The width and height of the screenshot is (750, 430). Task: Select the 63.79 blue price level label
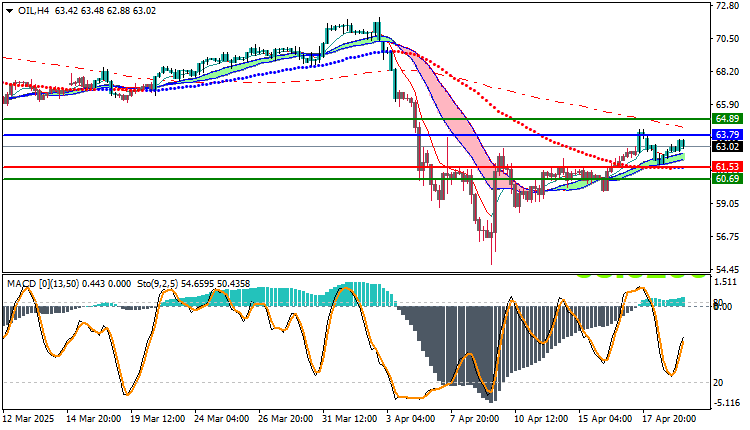click(727, 135)
